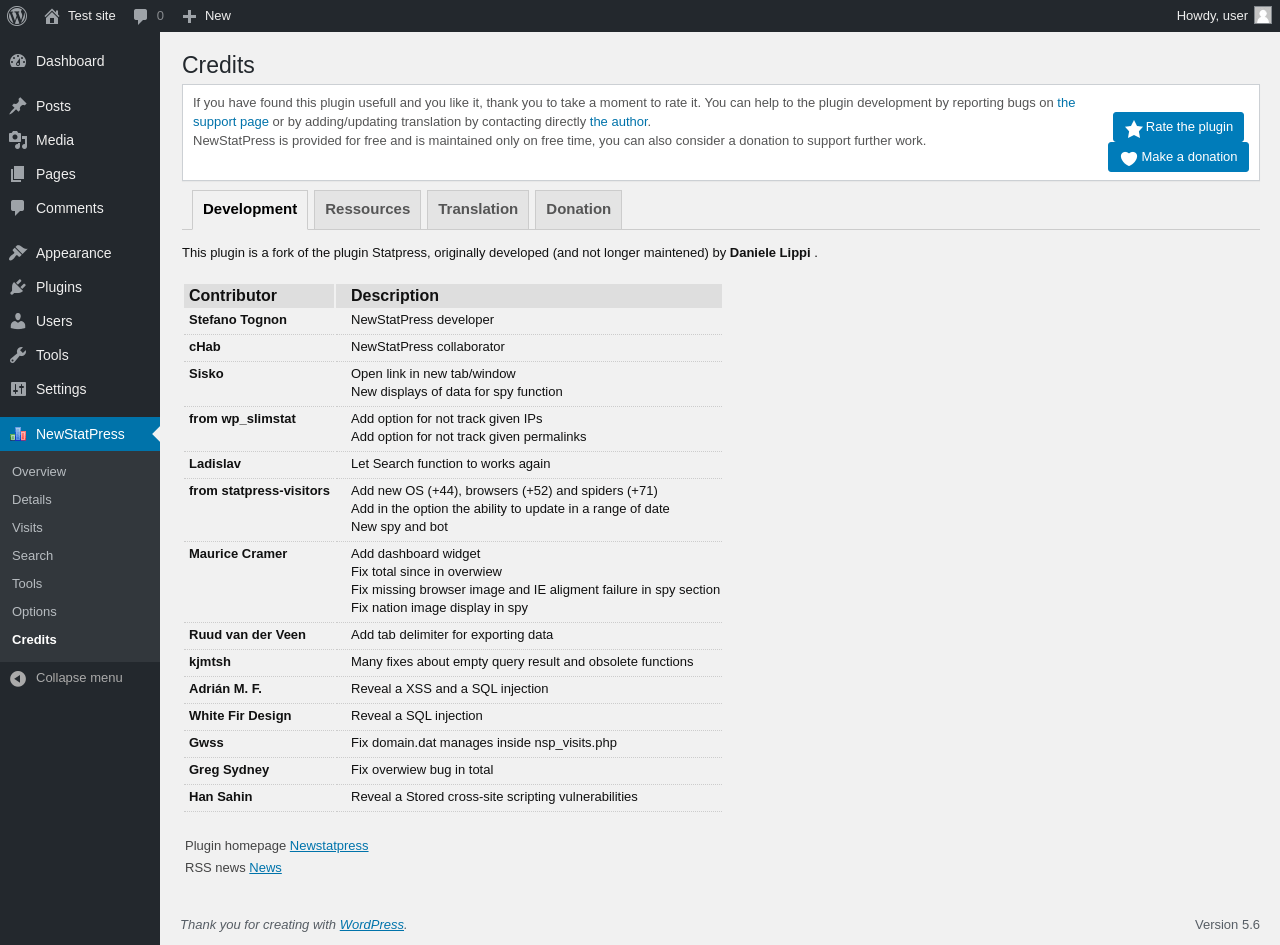Click the Appearance paintbrush icon
The width and height of the screenshot is (1280, 945).
point(18,253)
